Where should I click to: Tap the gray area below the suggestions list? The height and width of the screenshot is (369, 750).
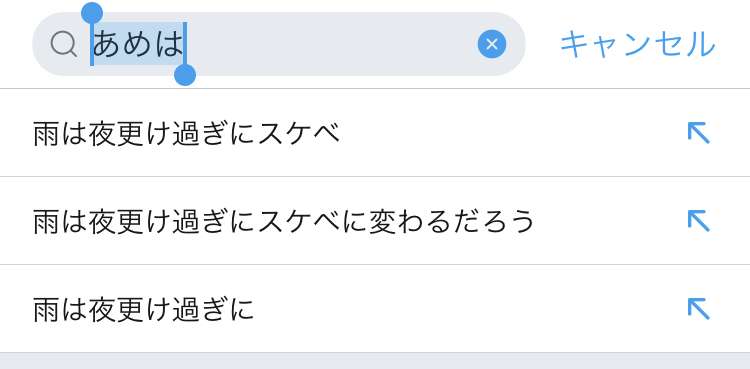[375, 361]
